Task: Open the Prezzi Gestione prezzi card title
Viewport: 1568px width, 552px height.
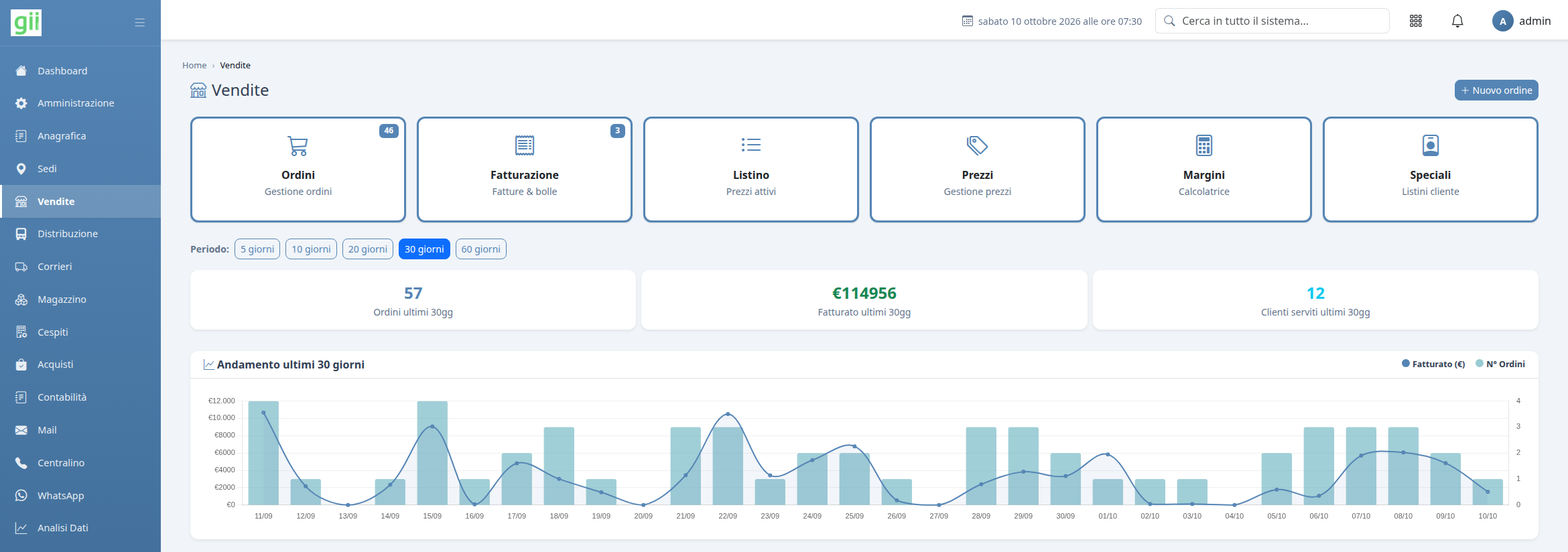Action: pos(977,175)
